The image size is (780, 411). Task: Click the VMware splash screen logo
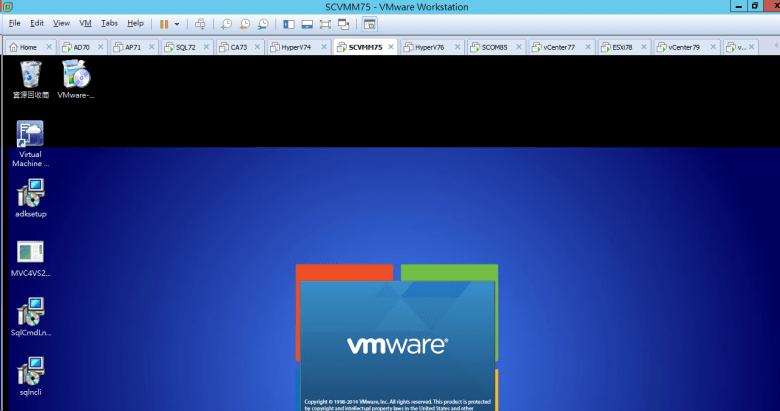[397, 345]
